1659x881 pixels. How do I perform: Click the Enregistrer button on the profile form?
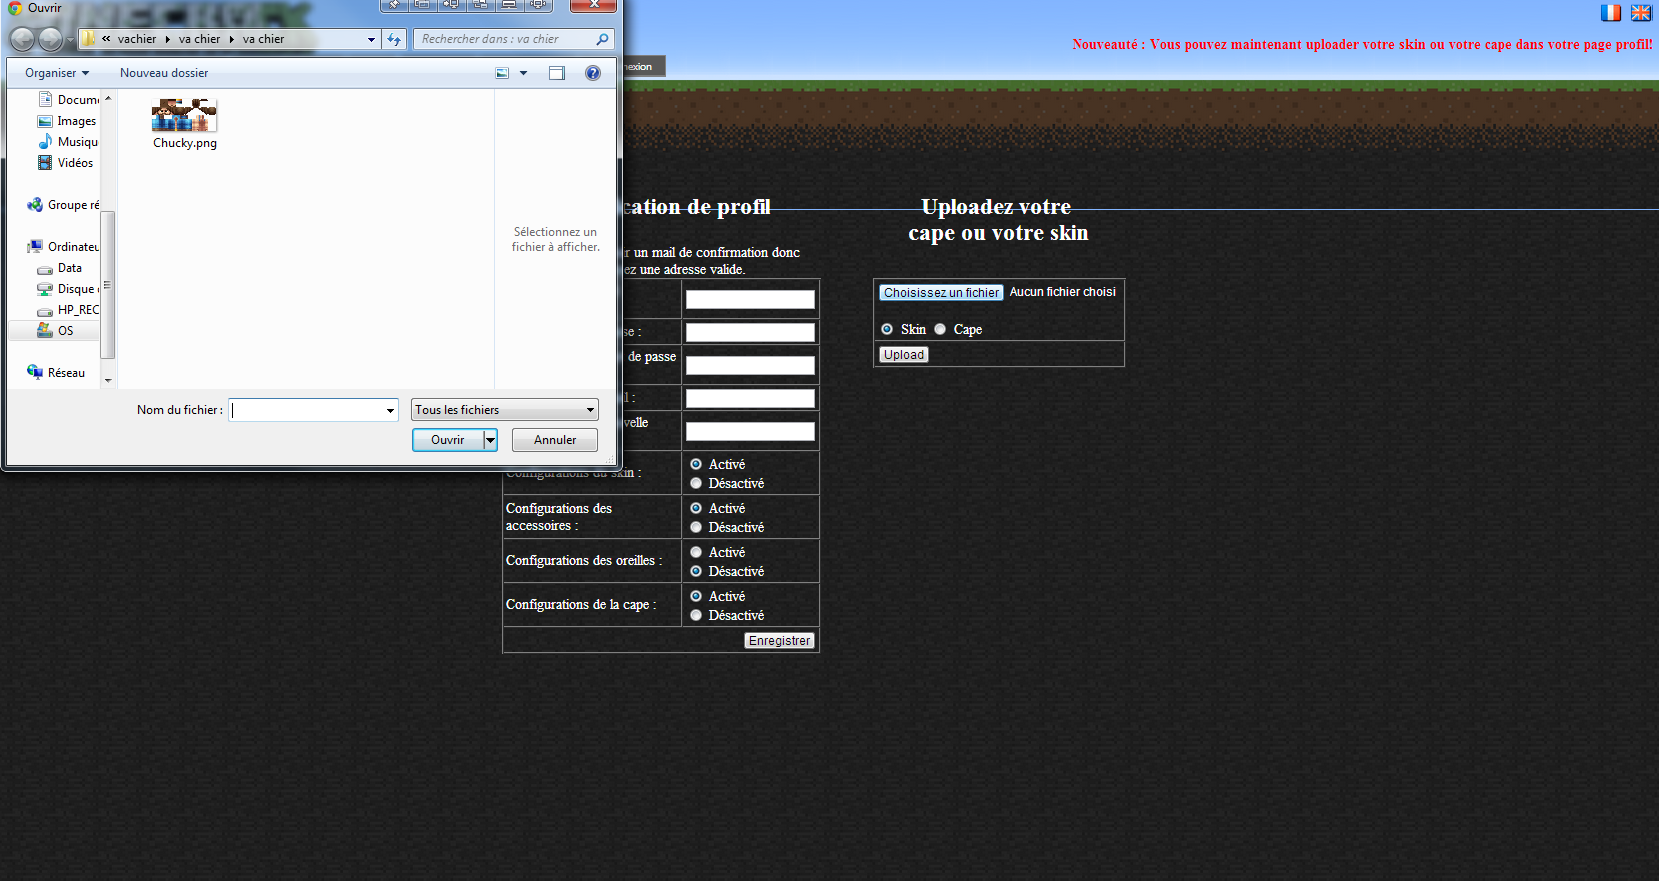click(x=779, y=641)
